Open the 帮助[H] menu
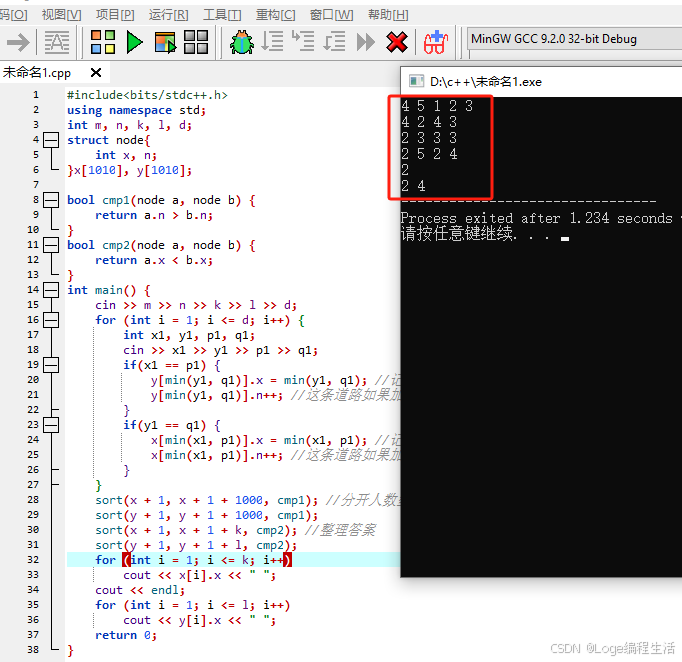 point(388,15)
